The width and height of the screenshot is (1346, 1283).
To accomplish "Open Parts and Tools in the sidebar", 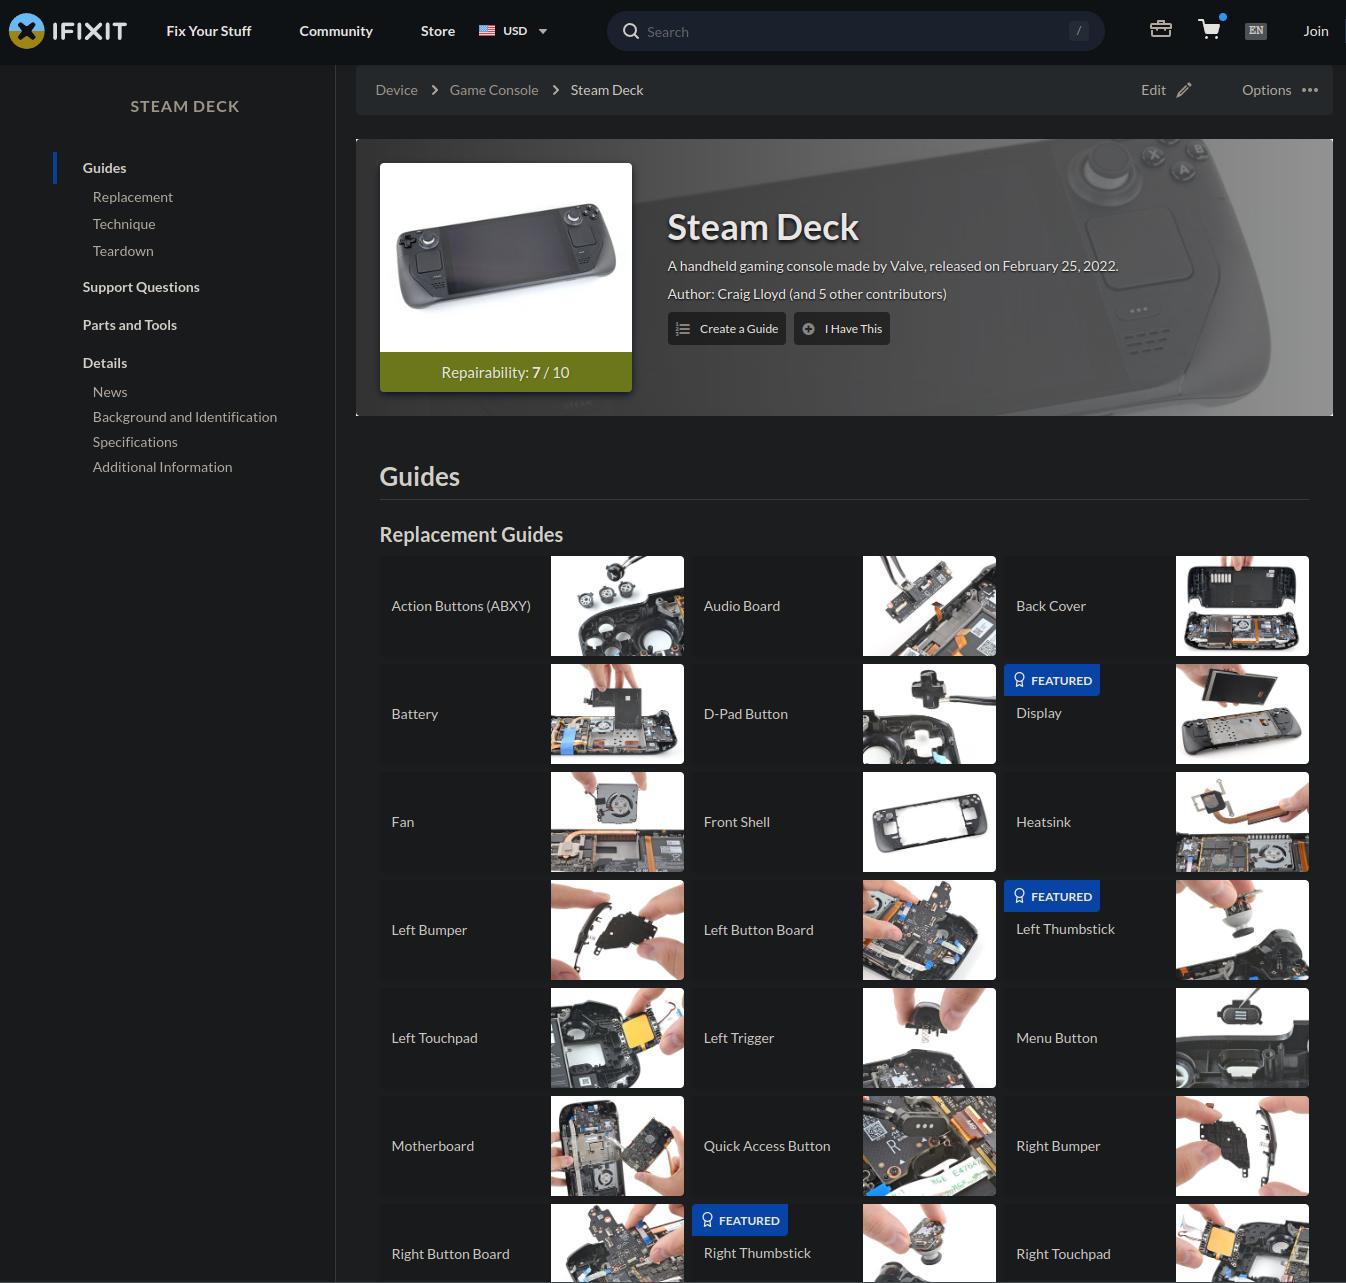I will pyautogui.click(x=130, y=325).
